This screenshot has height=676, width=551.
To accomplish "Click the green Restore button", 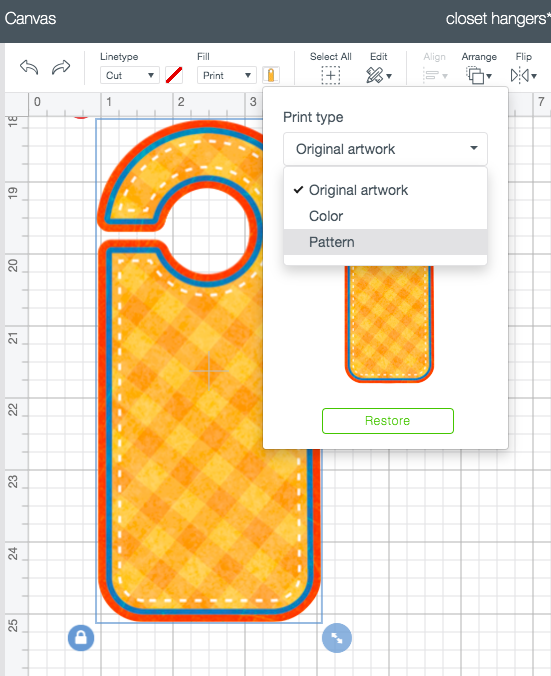I will coord(388,421).
